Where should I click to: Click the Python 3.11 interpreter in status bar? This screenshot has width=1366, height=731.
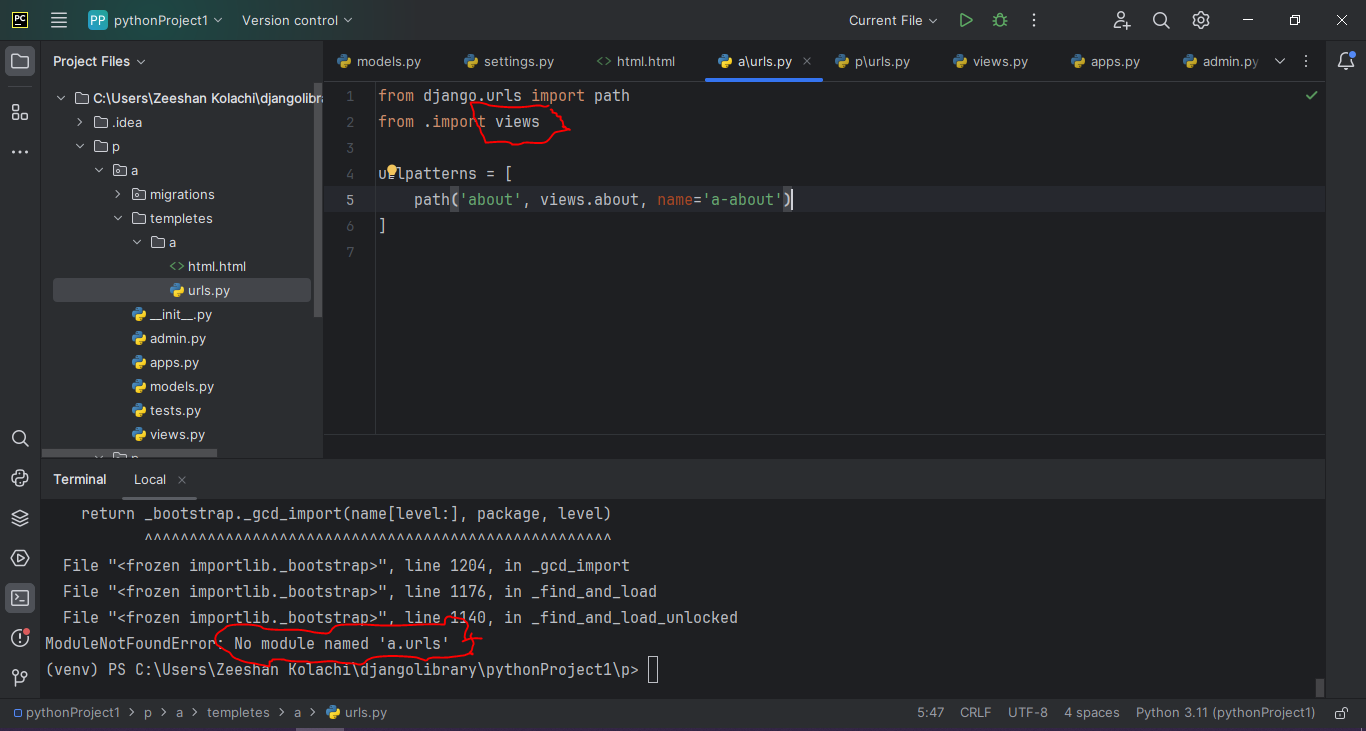click(x=1225, y=713)
